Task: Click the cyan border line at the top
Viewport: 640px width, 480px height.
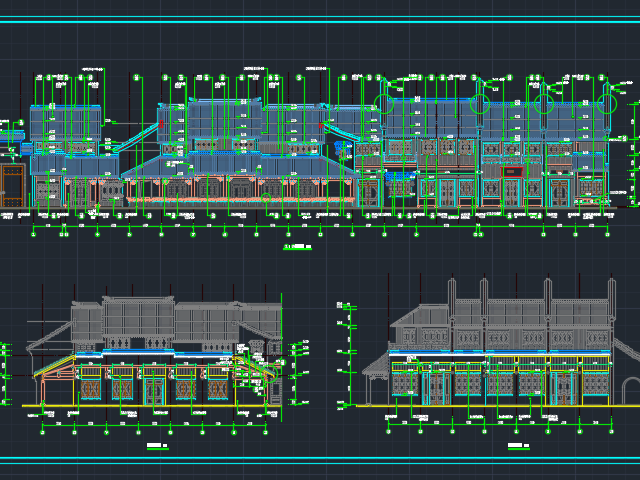Action: coord(320,18)
